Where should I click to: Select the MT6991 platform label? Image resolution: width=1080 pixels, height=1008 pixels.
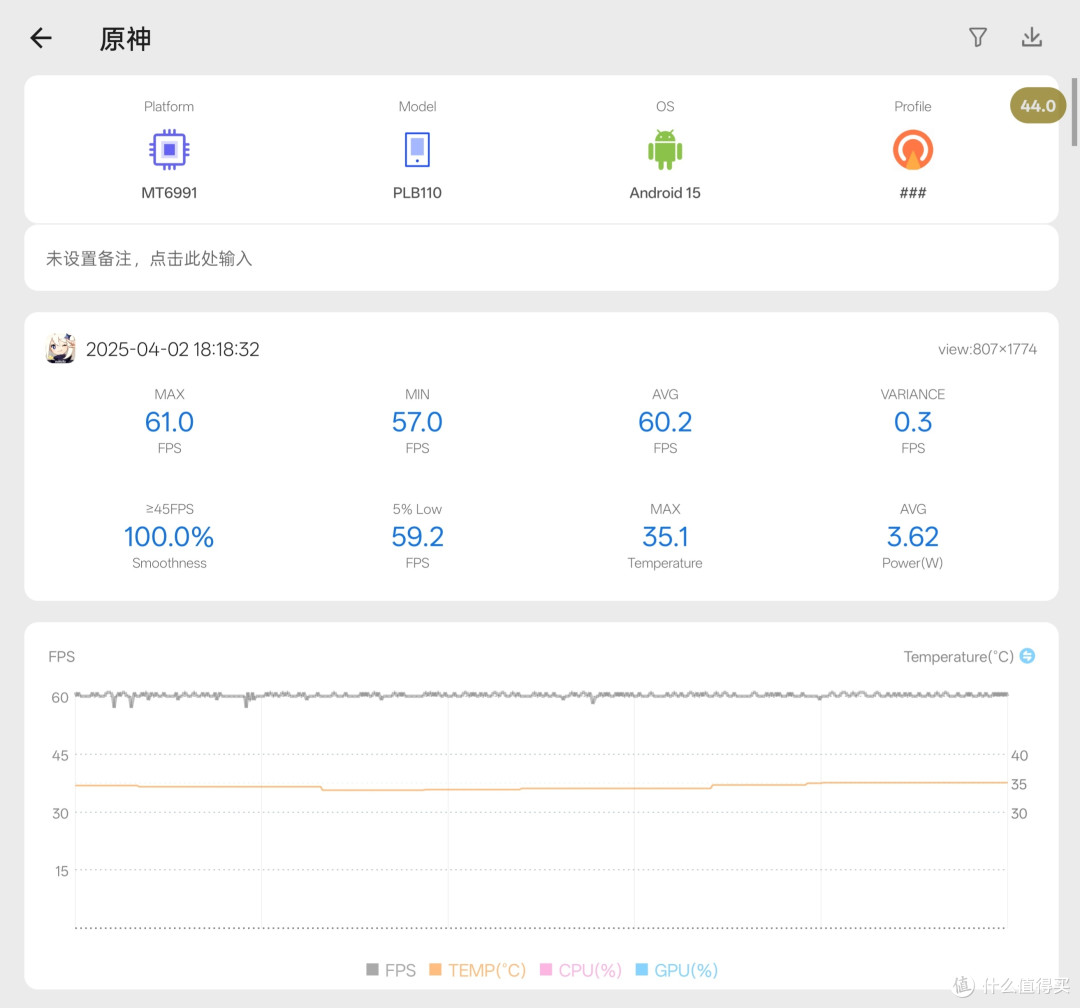(169, 193)
